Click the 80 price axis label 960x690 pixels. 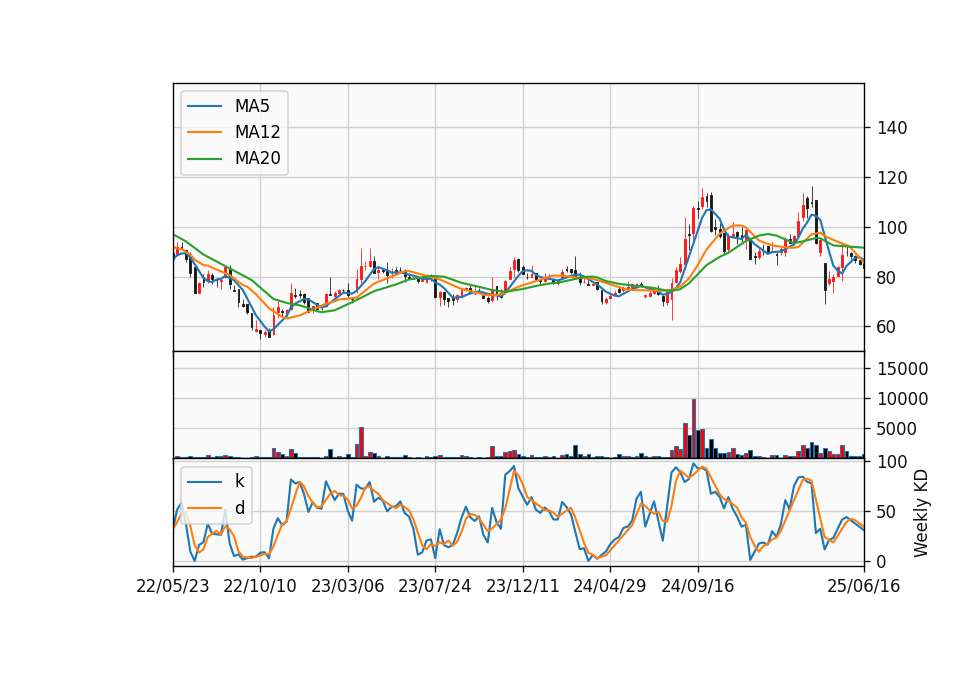point(887,277)
